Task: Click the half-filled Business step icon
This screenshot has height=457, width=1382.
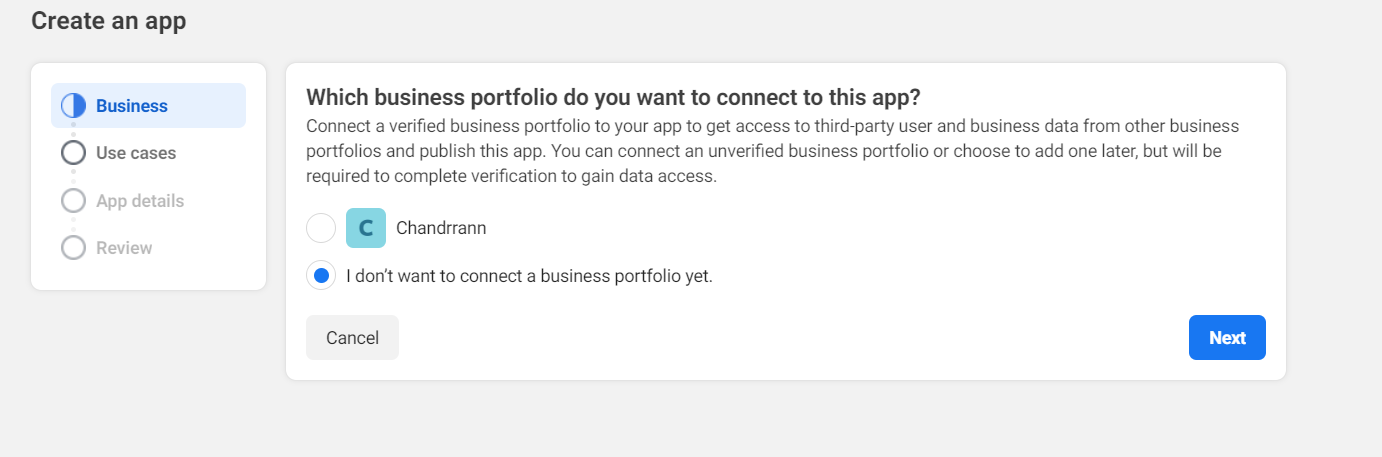Action: click(73, 106)
